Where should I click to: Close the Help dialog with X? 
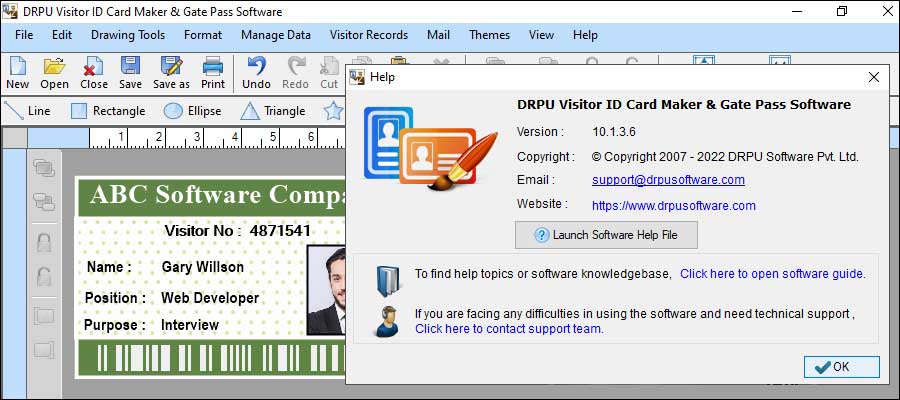pyautogui.click(x=874, y=77)
